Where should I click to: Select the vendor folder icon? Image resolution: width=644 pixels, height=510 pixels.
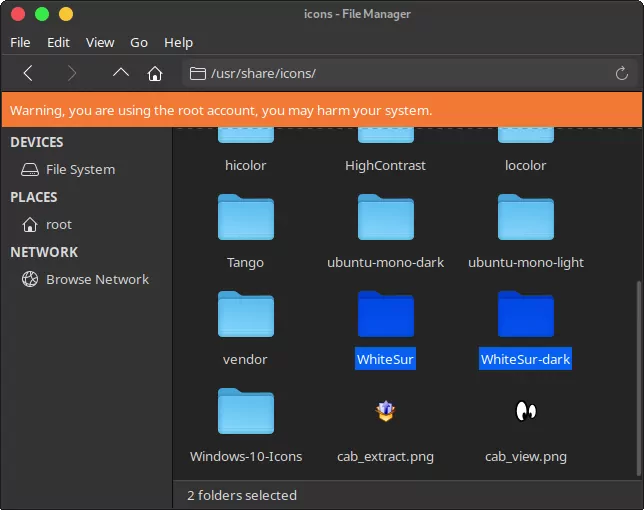tap(246, 314)
